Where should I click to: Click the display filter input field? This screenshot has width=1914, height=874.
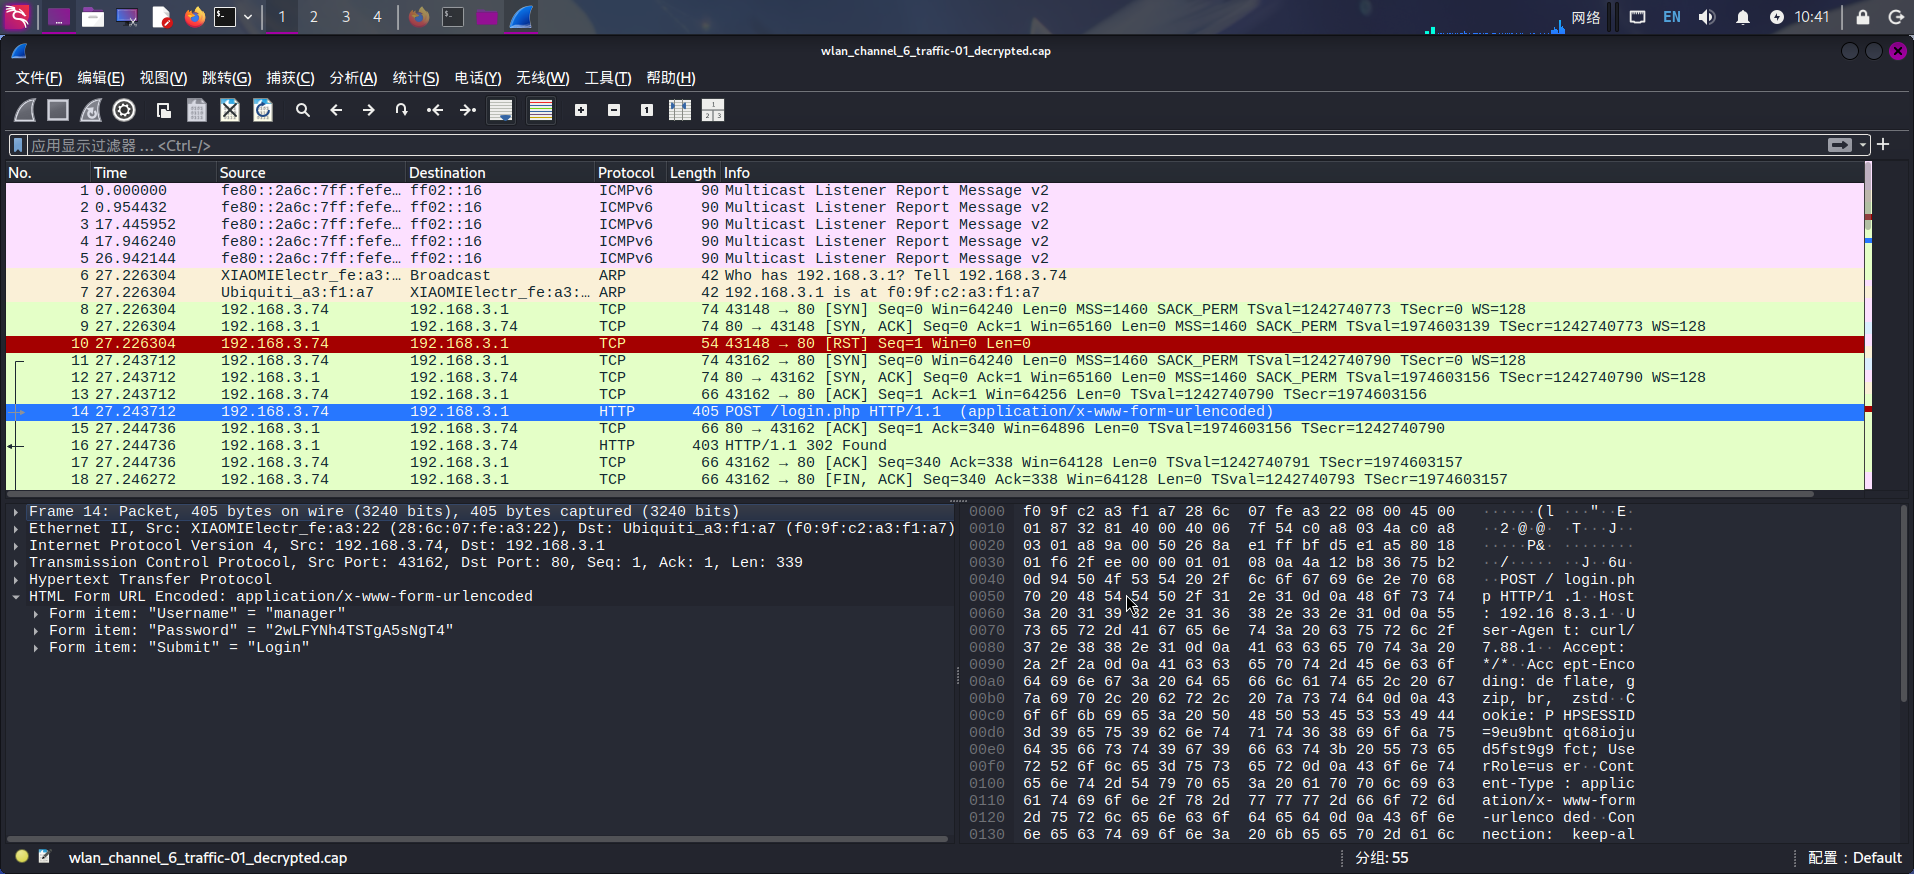pos(925,146)
